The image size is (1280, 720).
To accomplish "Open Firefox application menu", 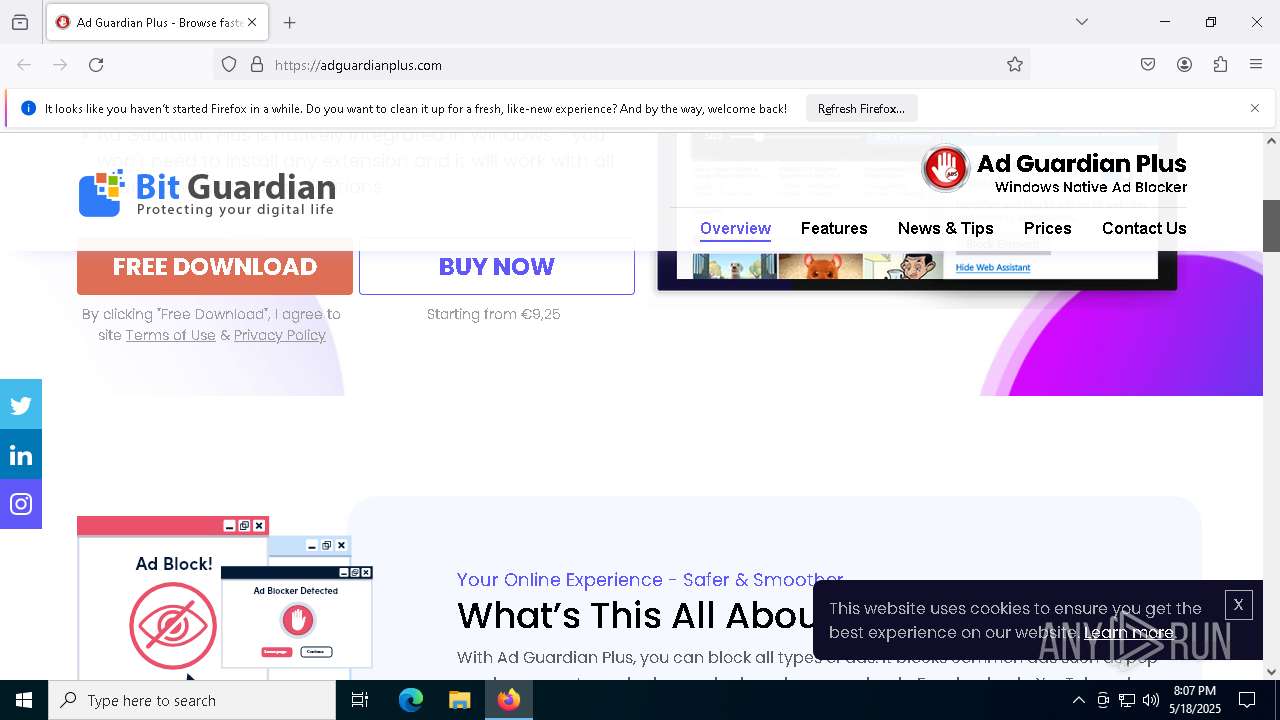I will pos(1256,65).
